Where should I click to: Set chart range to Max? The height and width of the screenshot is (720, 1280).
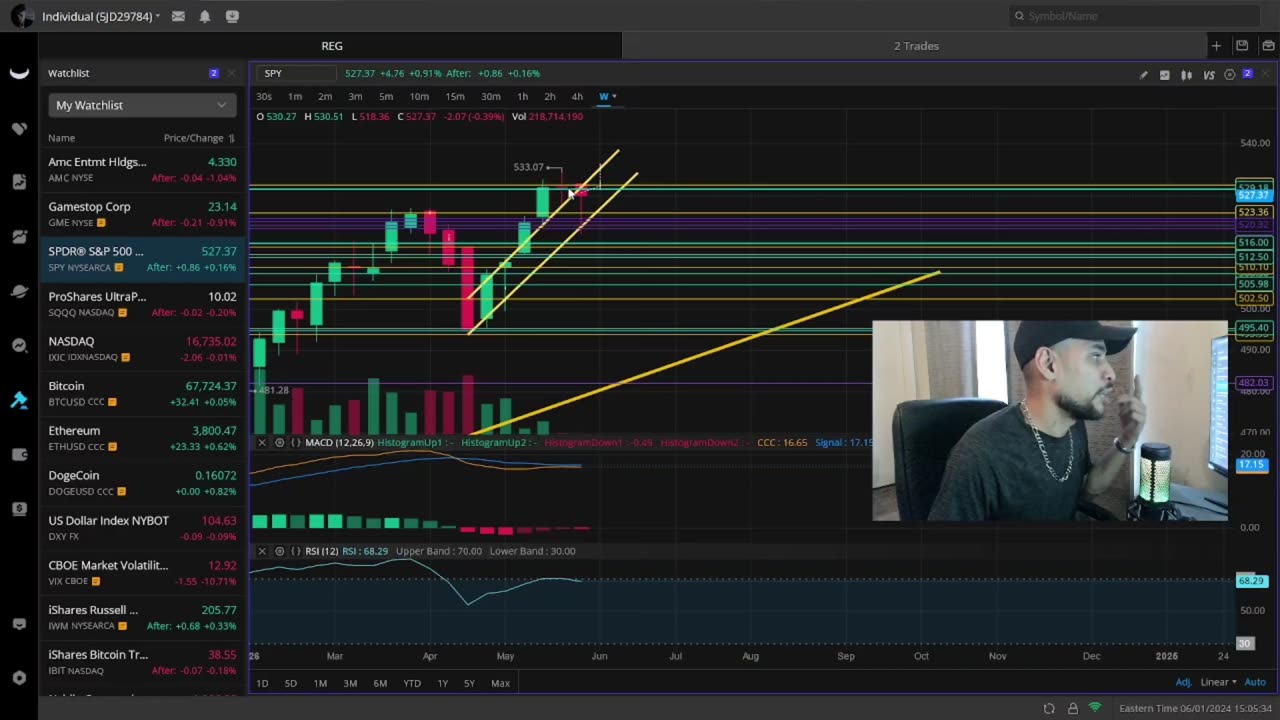[500, 684]
